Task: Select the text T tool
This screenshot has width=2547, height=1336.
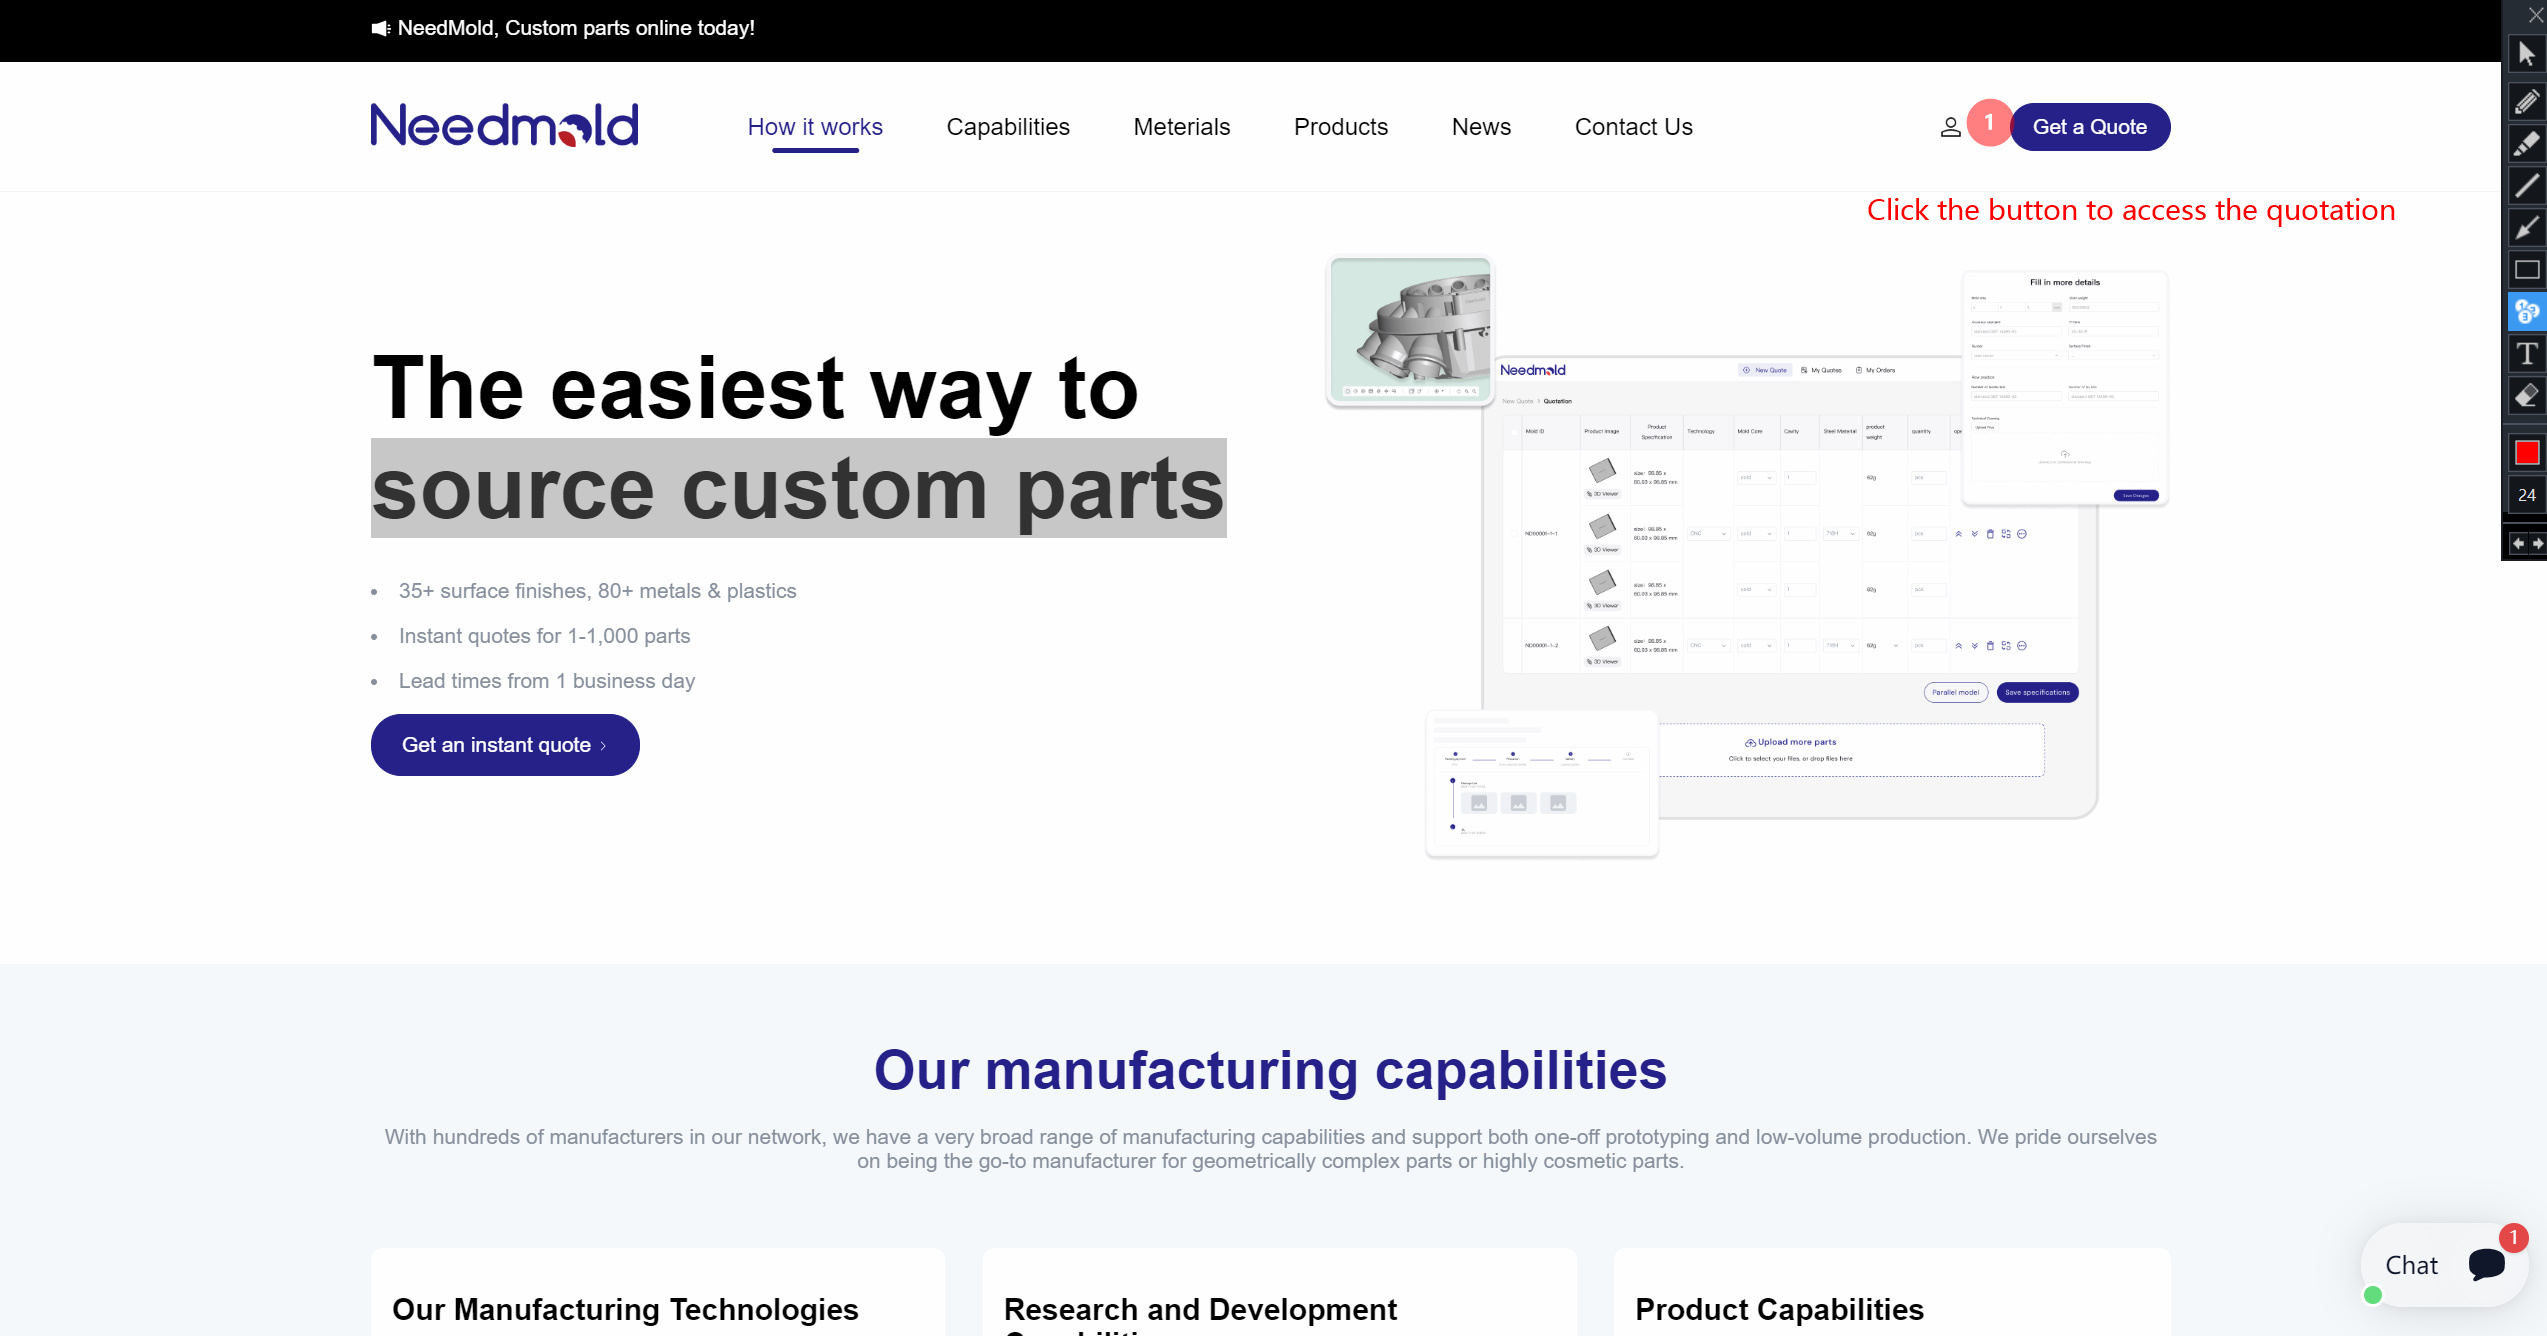Action: pyautogui.click(x=2526, y=354)
